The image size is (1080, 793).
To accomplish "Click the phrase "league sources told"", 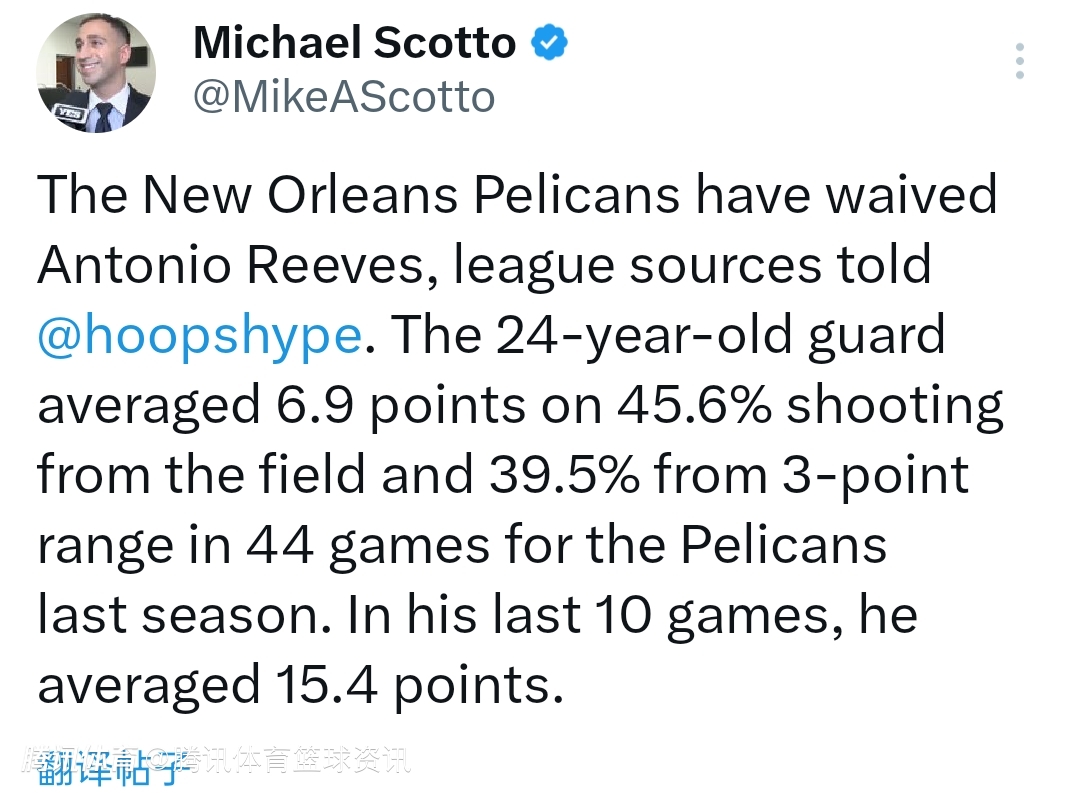I will click(692, 265).
